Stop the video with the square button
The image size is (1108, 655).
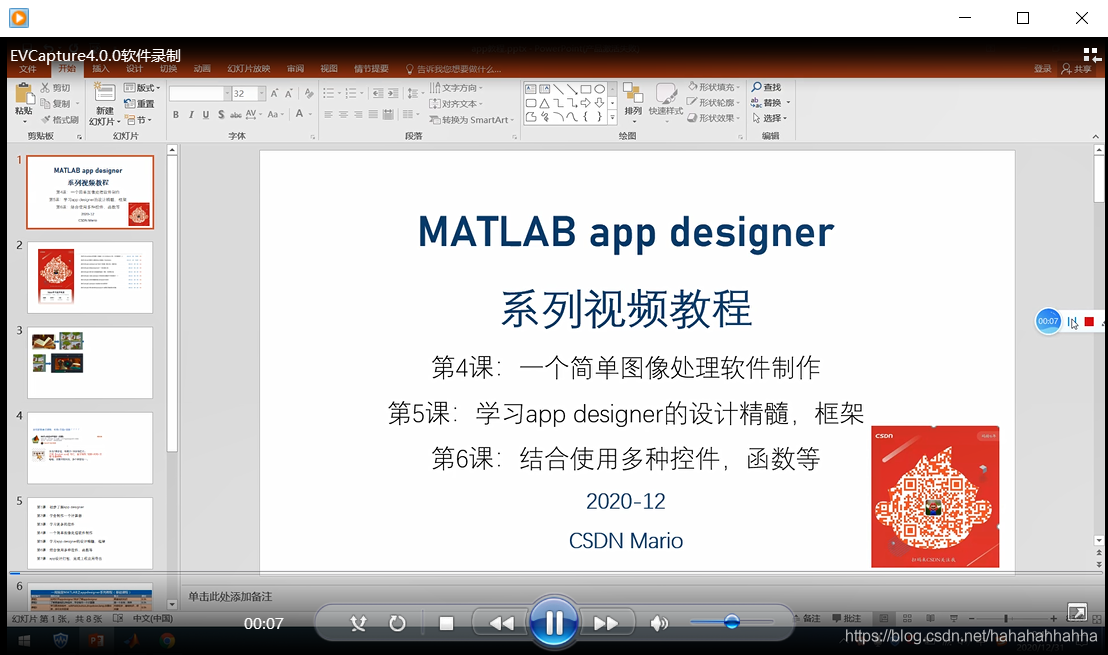(x=446, y=623)
